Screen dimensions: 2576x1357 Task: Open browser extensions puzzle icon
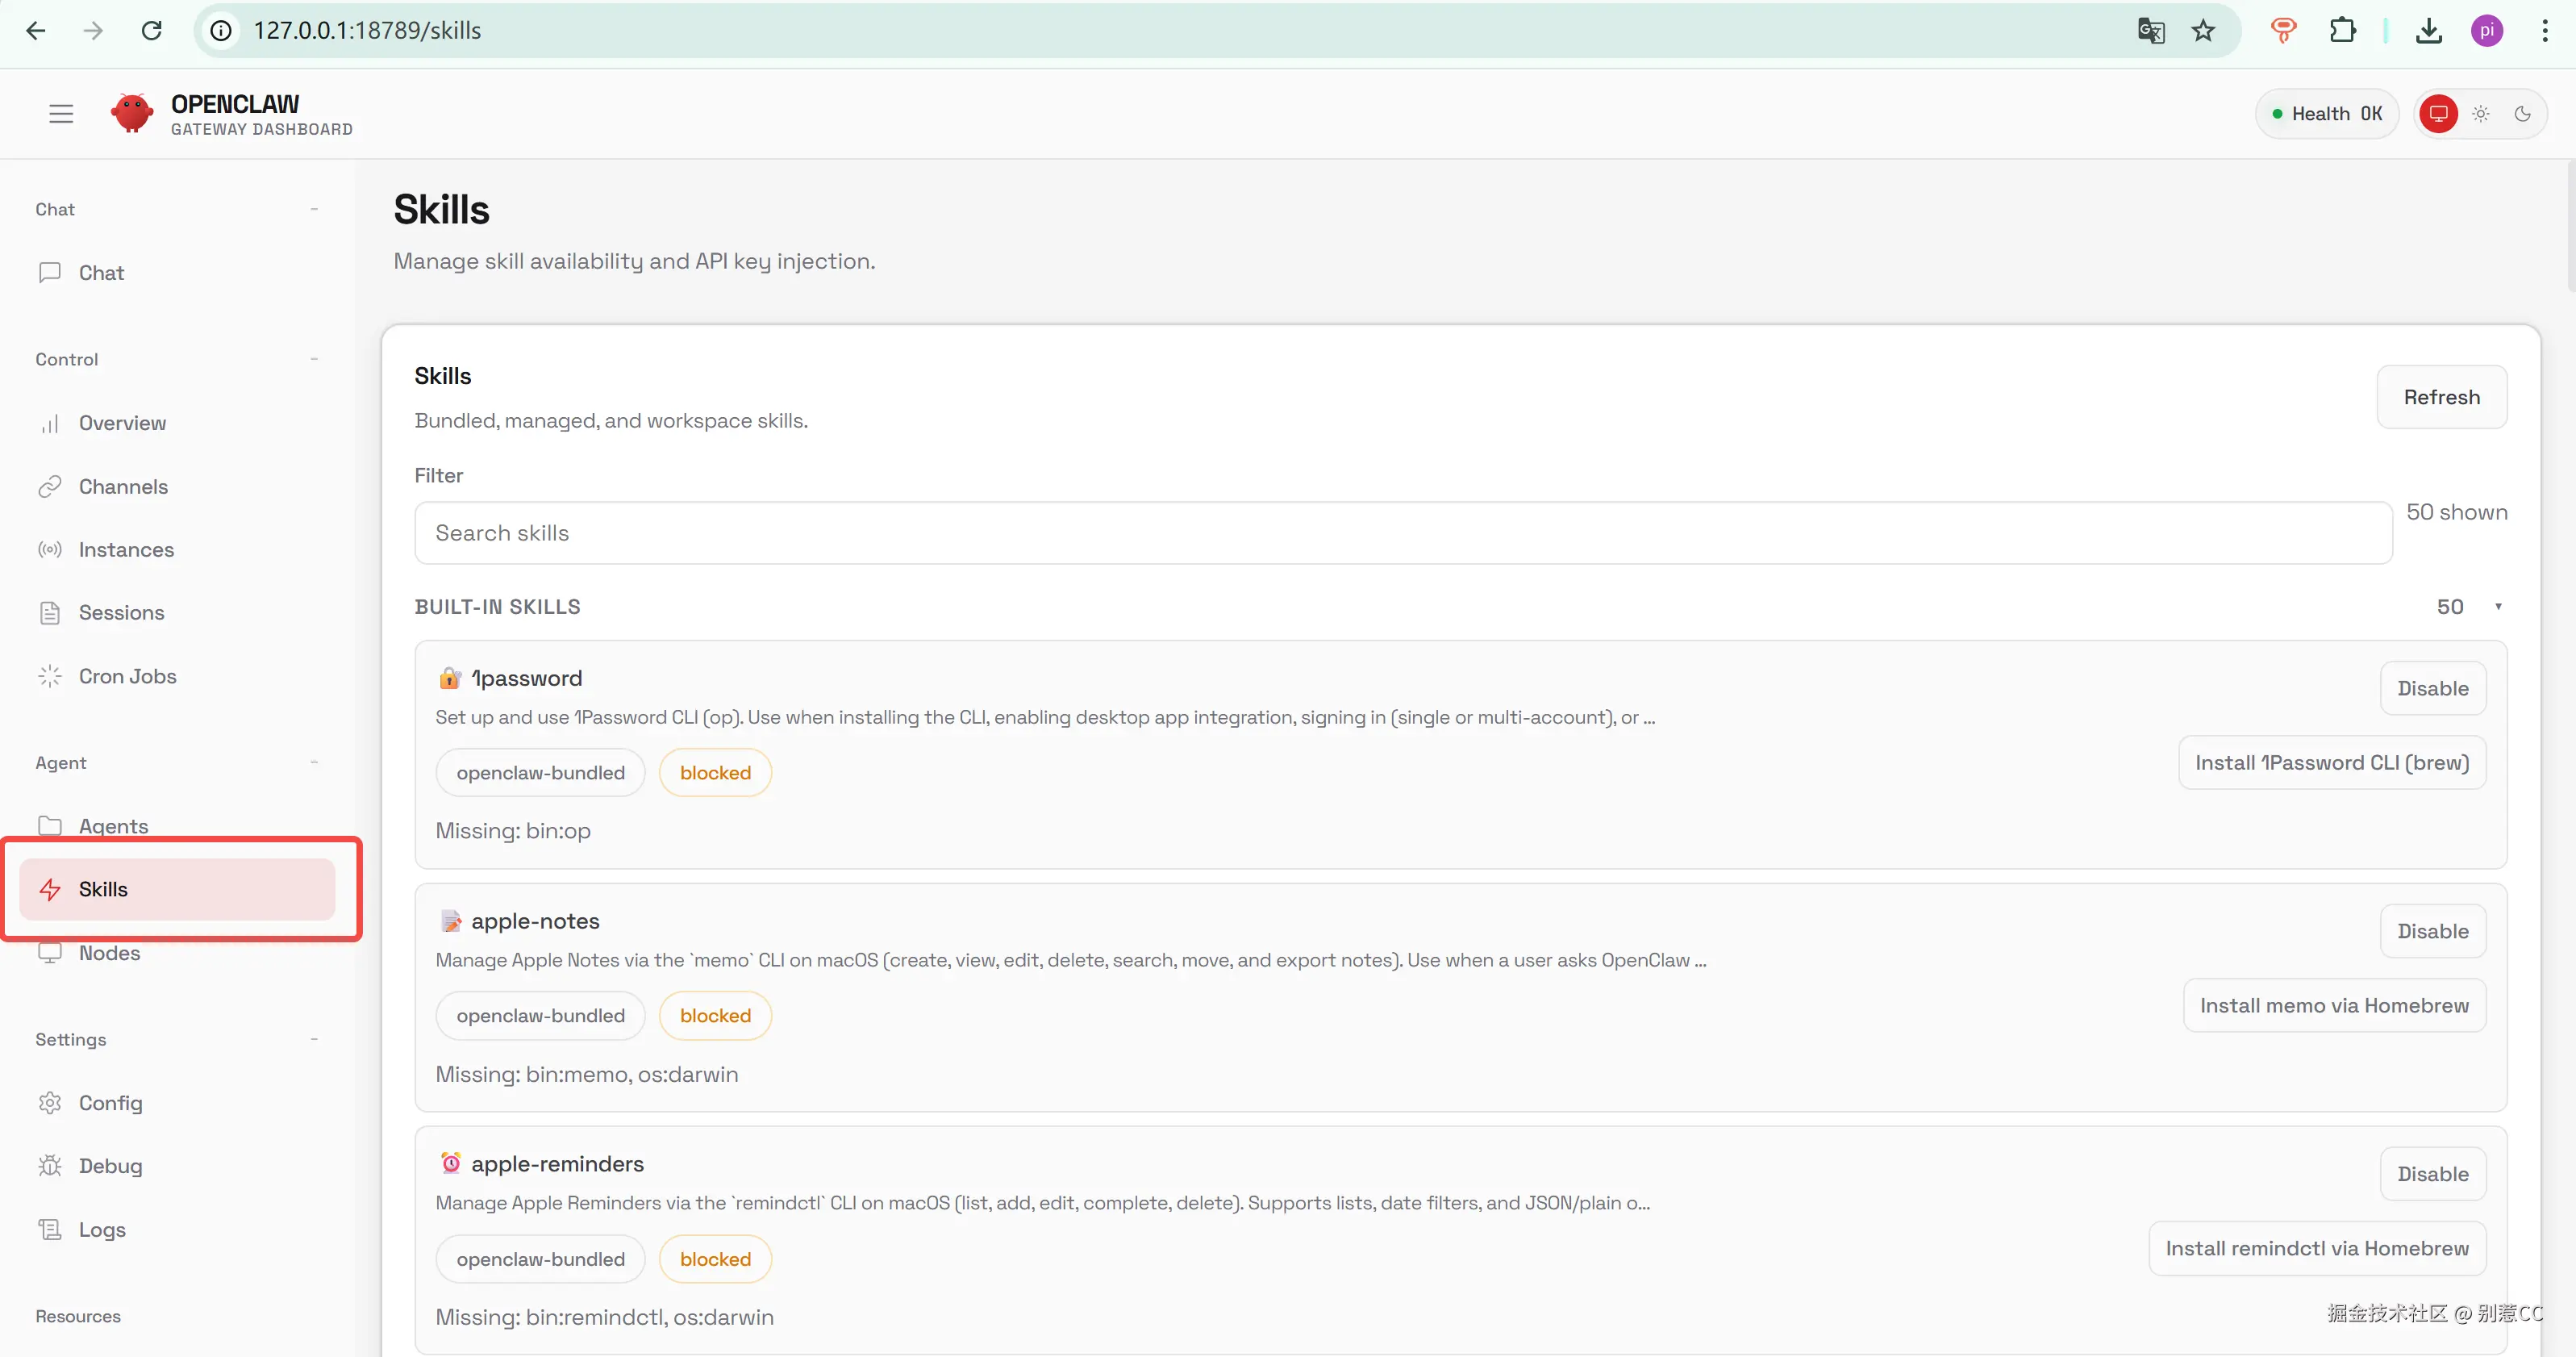(2342, 31)
